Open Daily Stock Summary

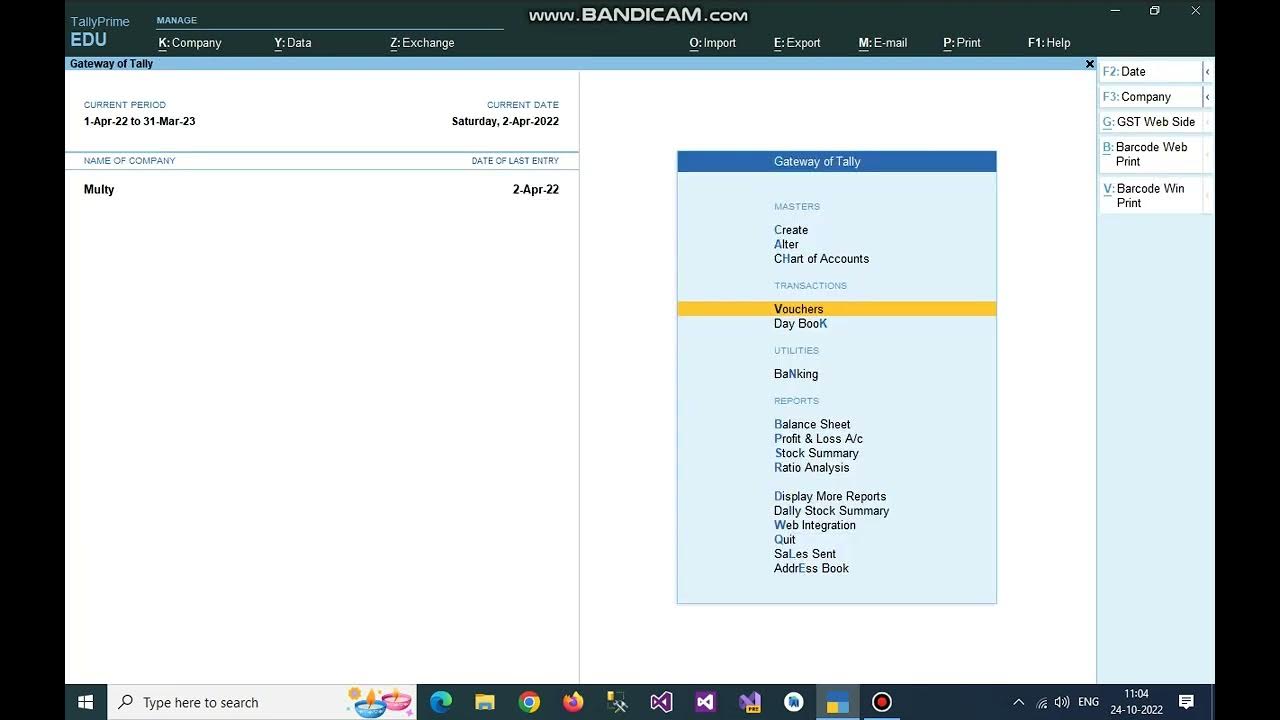pos(831,511)
